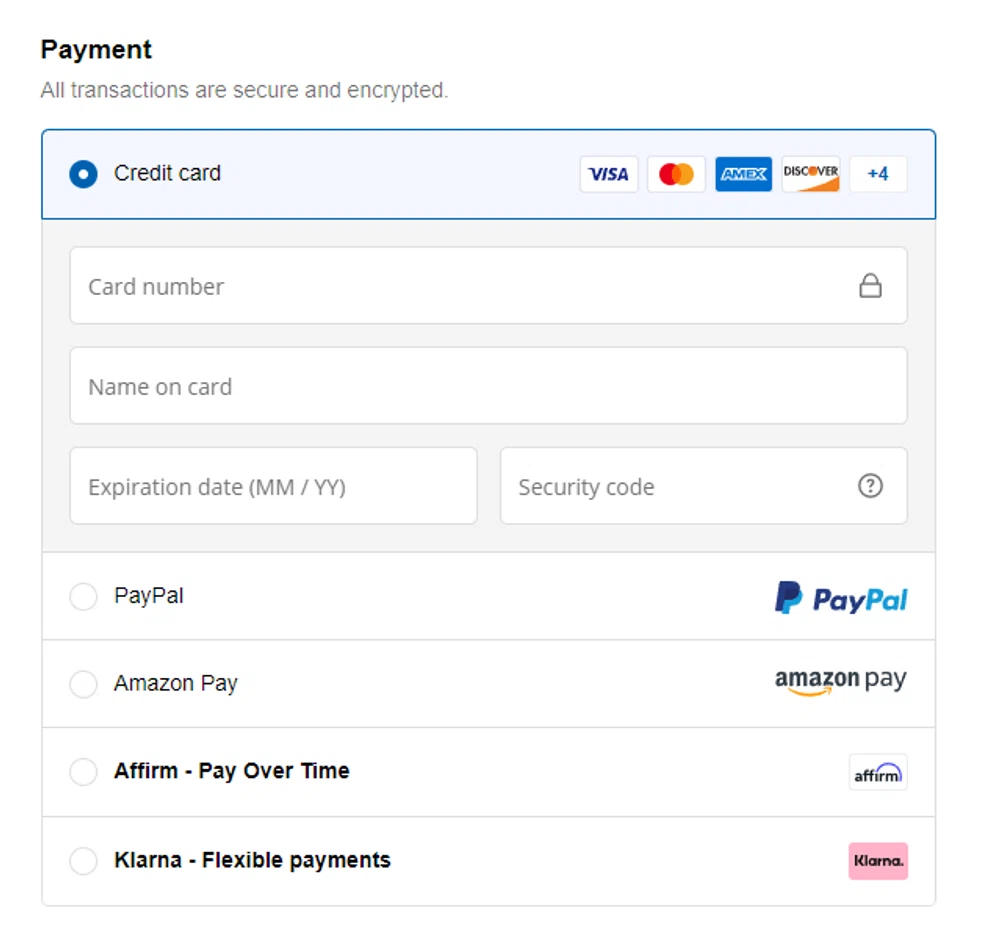Click the Affirm logo badge
The image size is (1000, 947).
(x=877, y=772)
